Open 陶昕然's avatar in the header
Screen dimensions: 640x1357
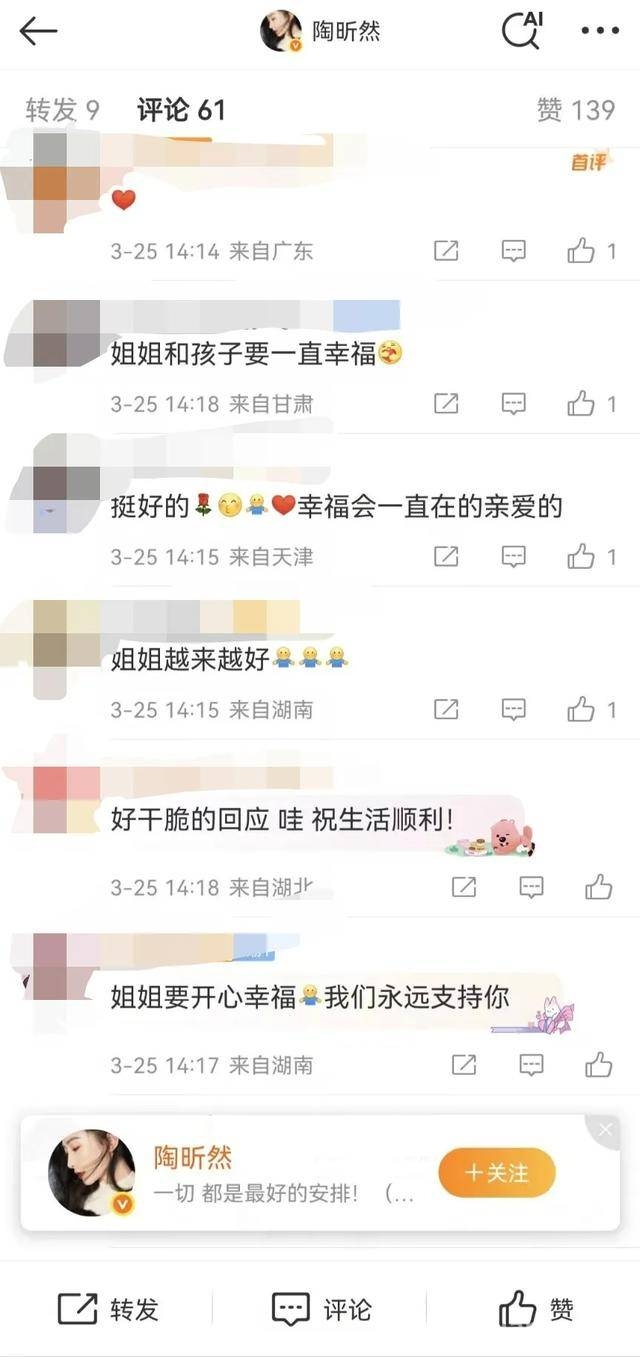click(x=281, y=31)
